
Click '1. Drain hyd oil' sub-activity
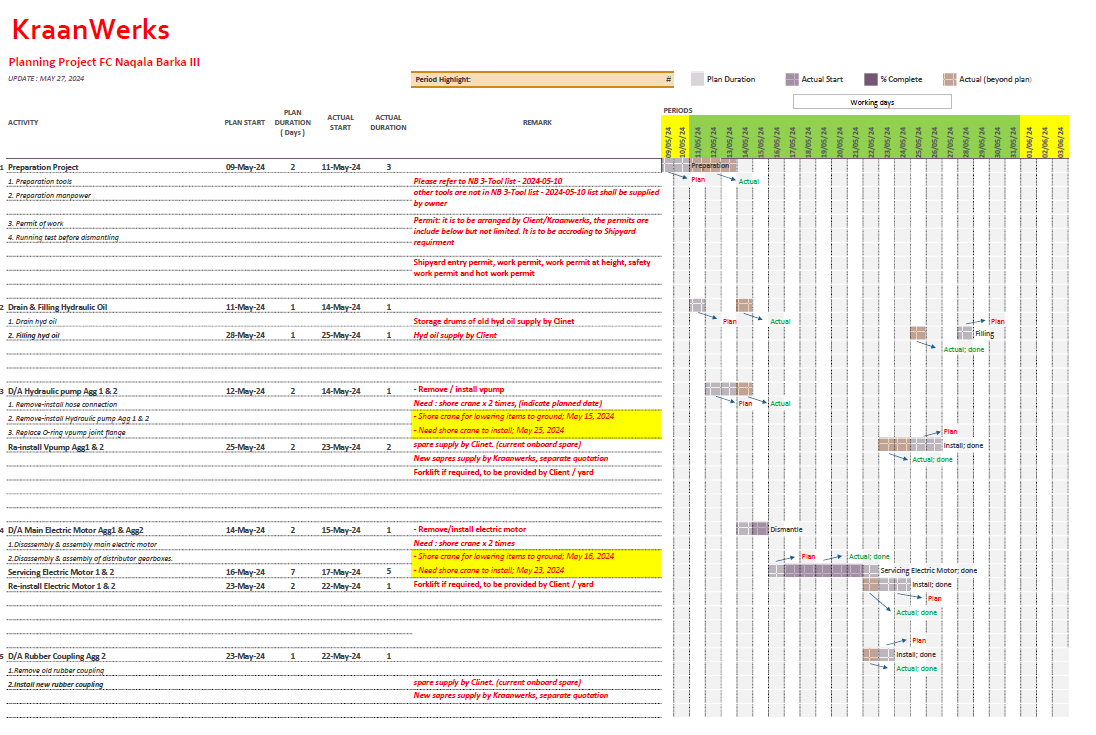[32, 321]
